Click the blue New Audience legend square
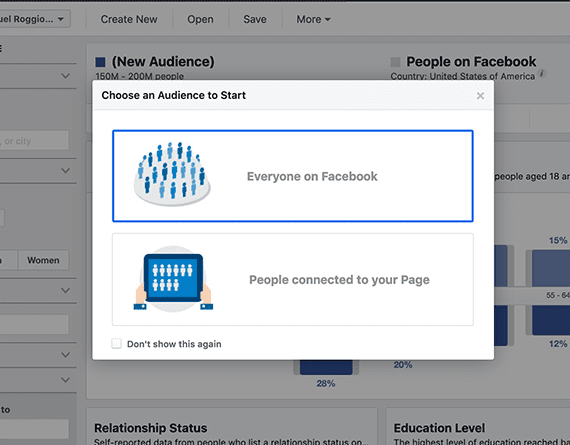 coord(100,62)
